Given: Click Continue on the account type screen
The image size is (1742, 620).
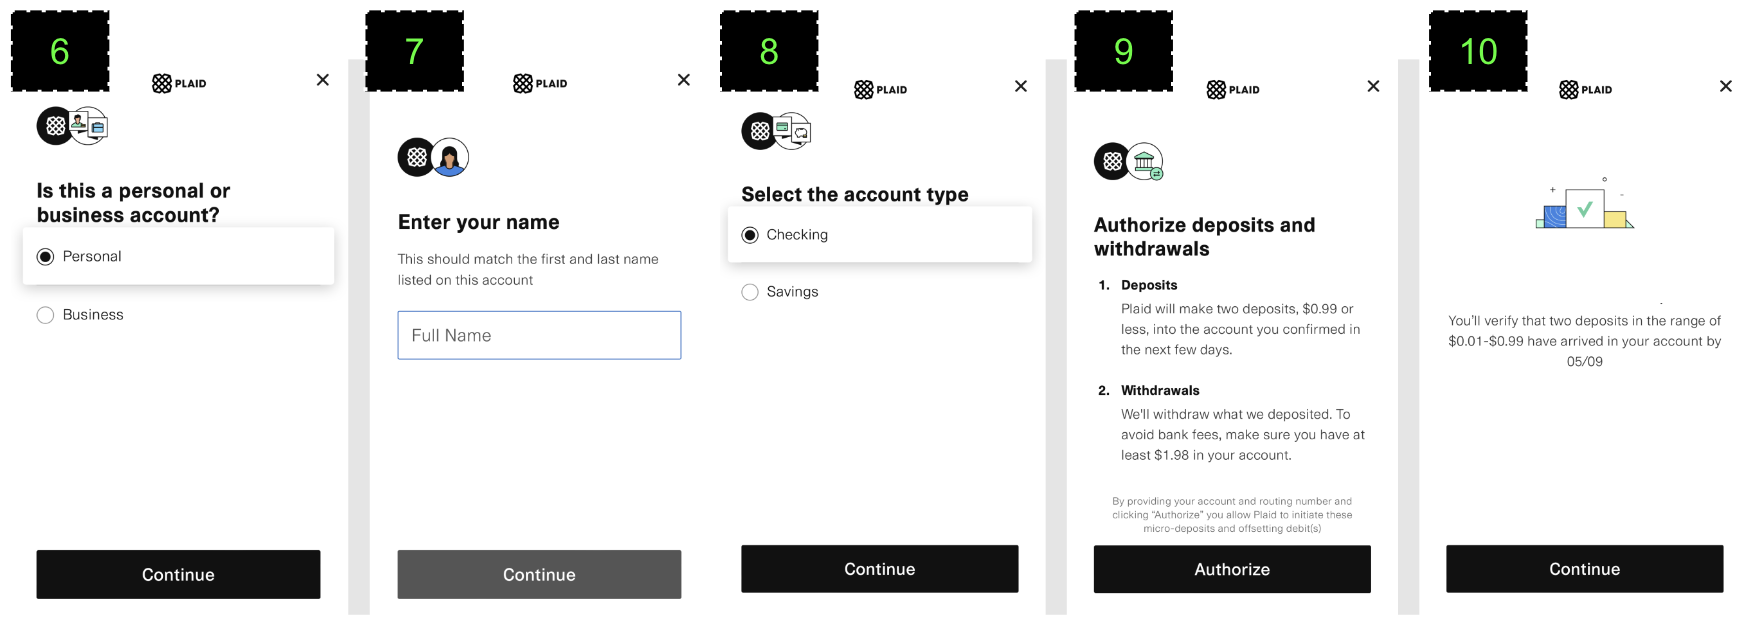Looking at the screenshot, I should point(879,568).
